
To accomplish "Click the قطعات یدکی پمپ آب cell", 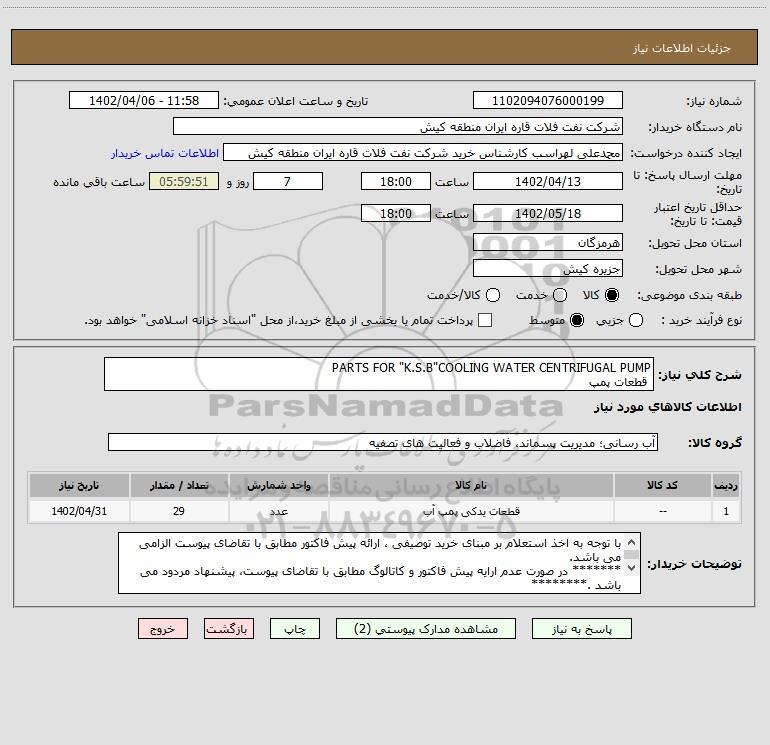I will [x=471, y=511].
